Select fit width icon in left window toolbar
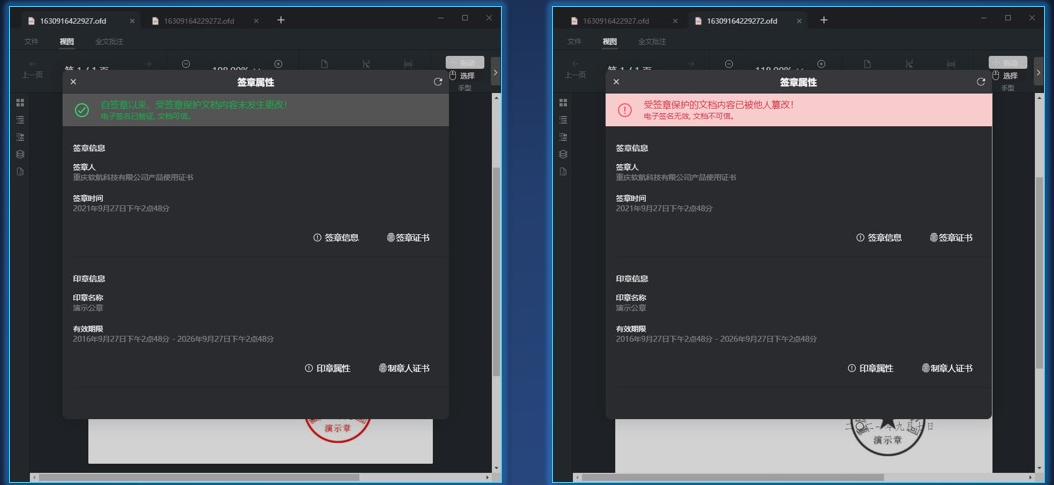1054x485 pixels. point(408,64)
